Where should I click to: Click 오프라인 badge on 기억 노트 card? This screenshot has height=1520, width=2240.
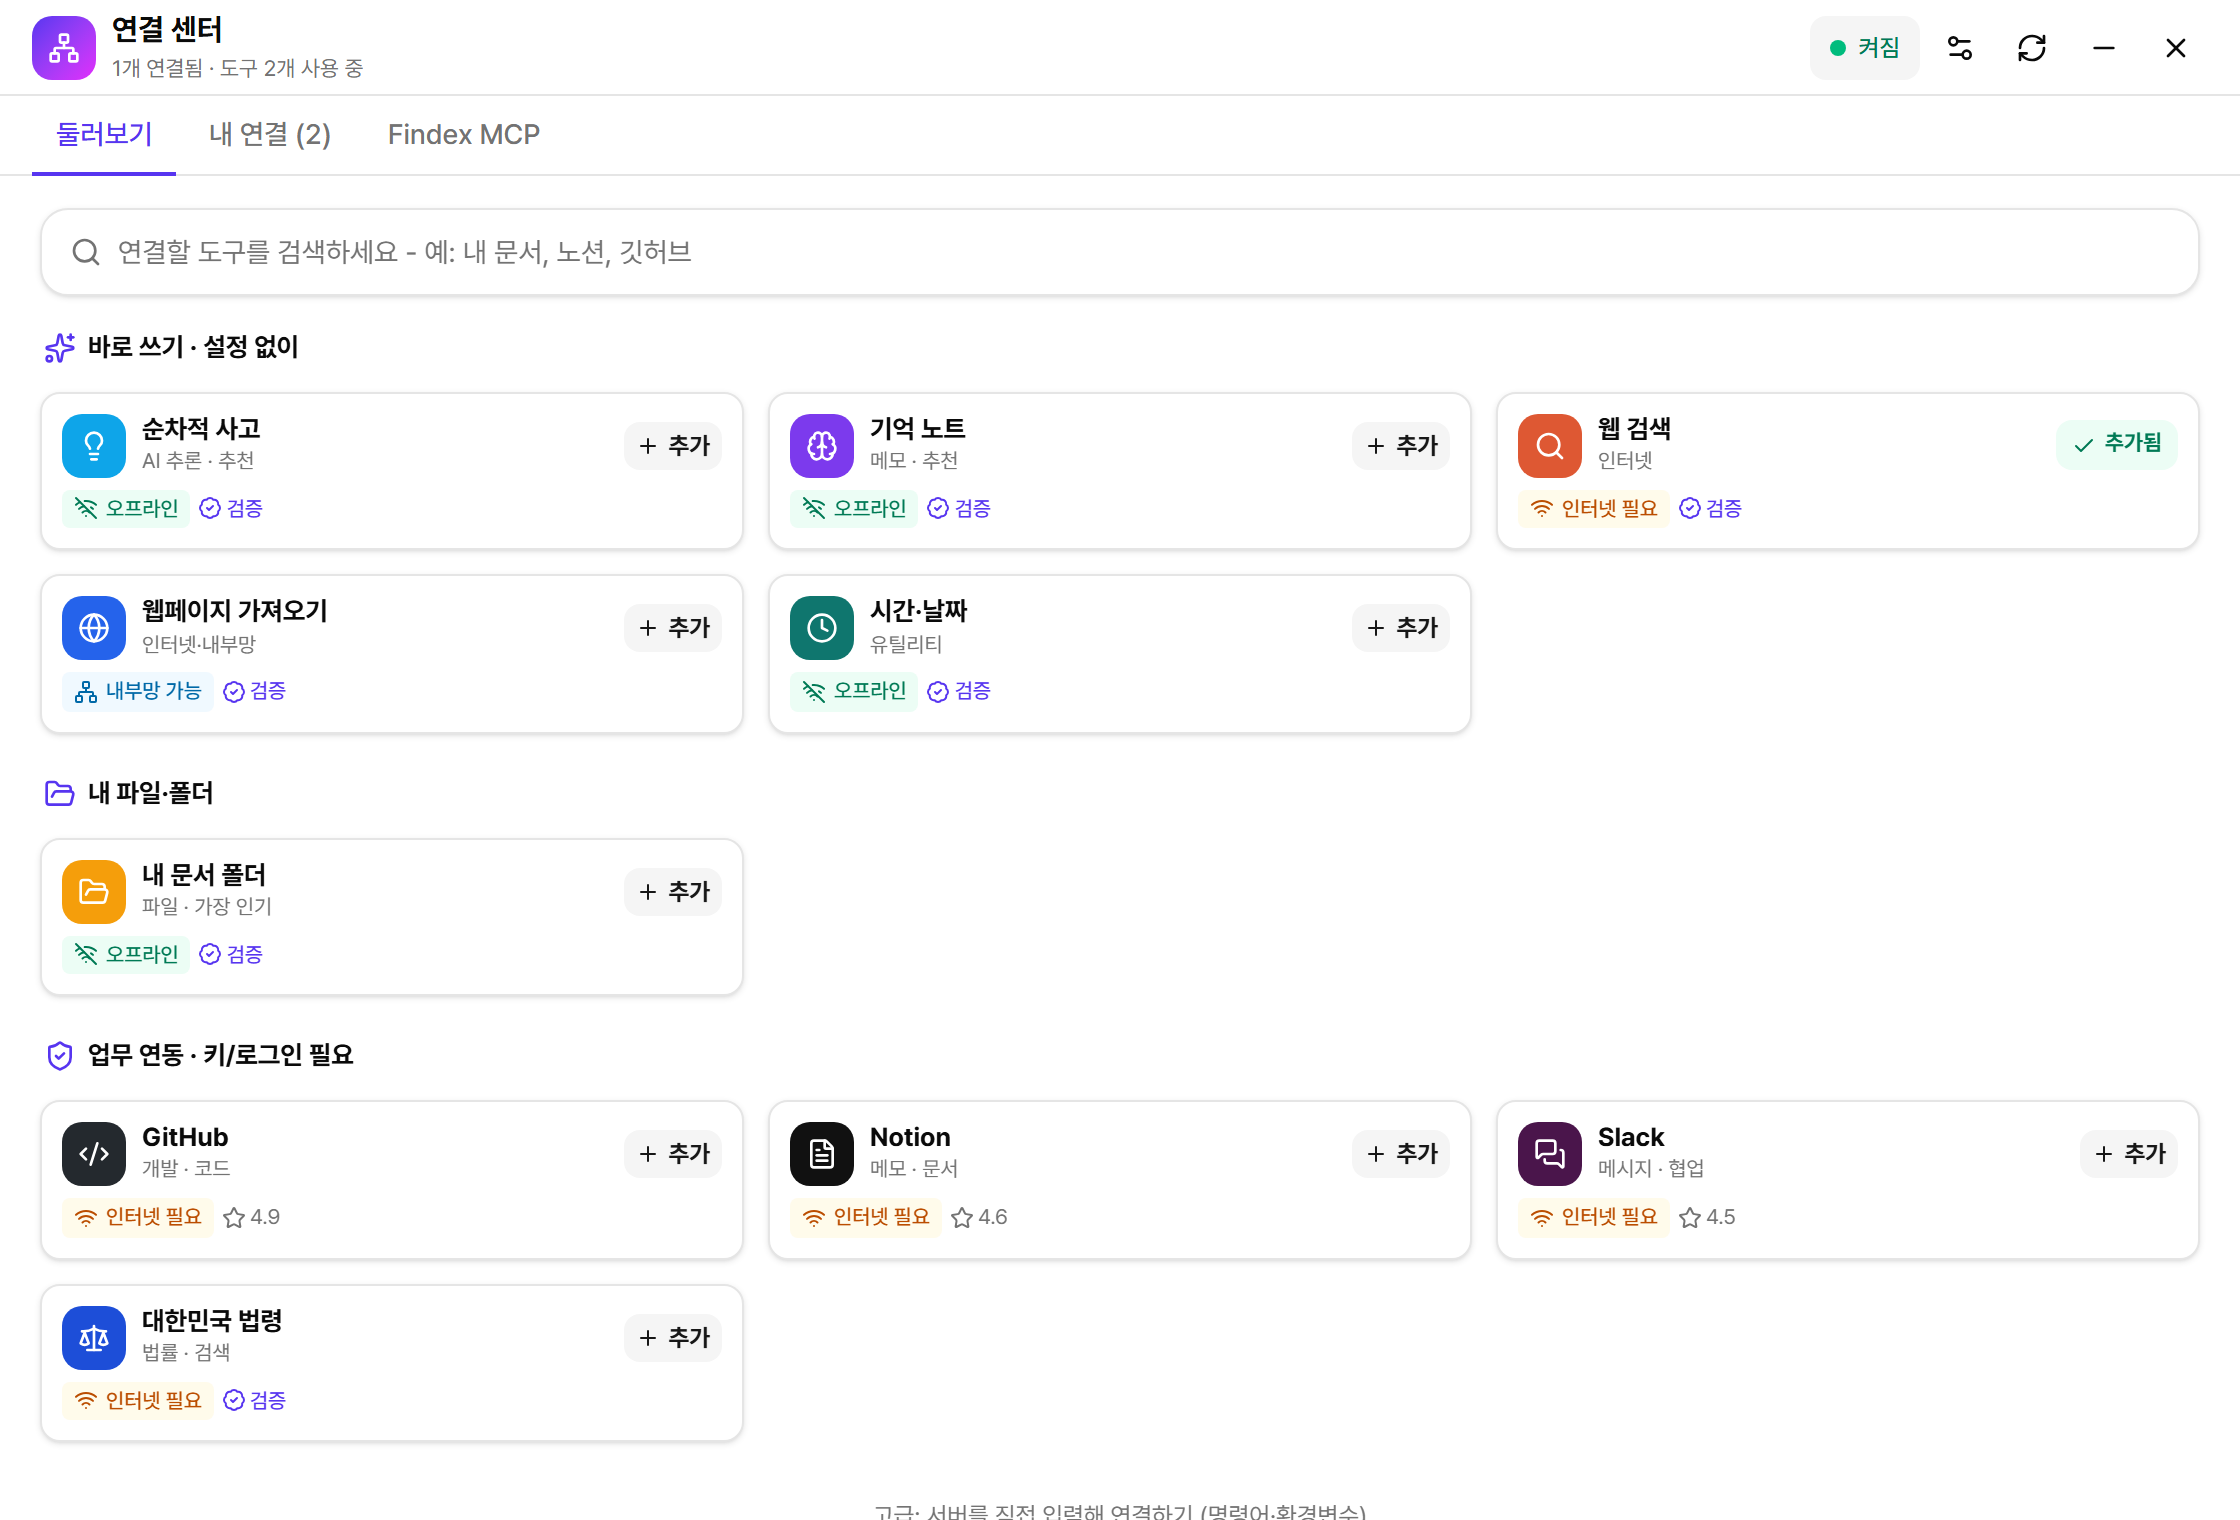click(854, 509)
